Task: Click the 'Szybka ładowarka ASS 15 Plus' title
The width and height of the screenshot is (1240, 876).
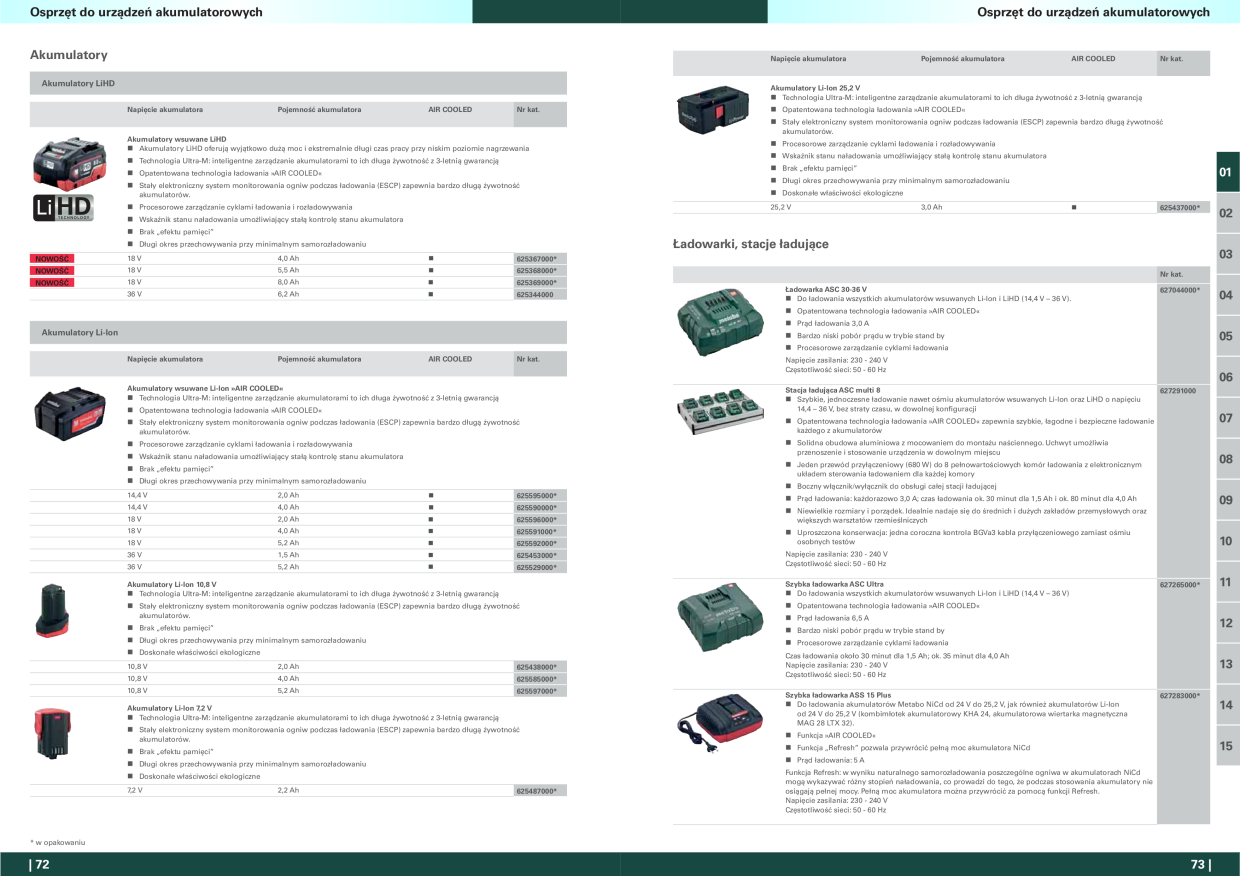Action: point(838,695)
